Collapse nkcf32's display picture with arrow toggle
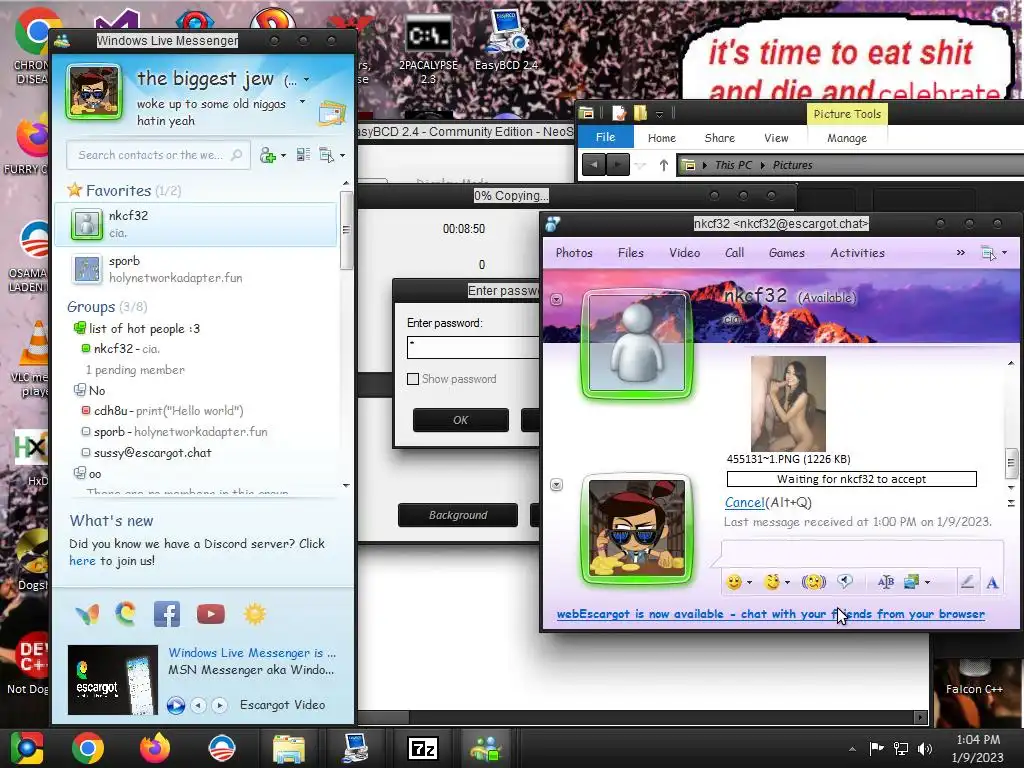This screenshot has height=768, width=1024. pos(556,300)
